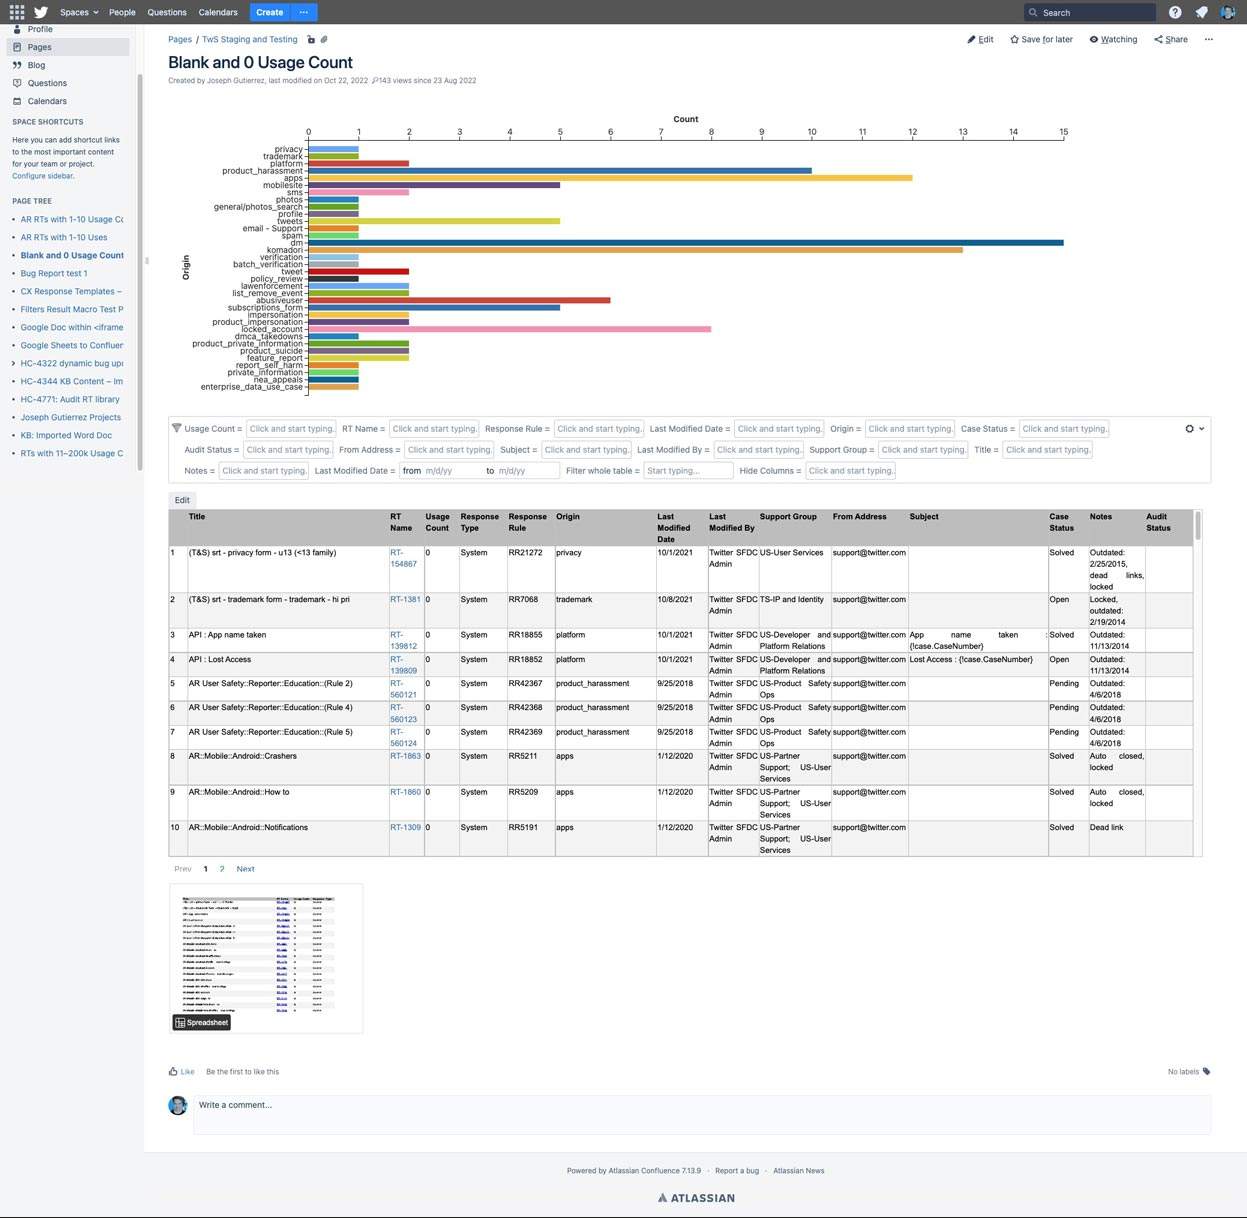The image size is (1247, 1218).
Task: Click the Blog quotation icon
Action: [17, 65]
